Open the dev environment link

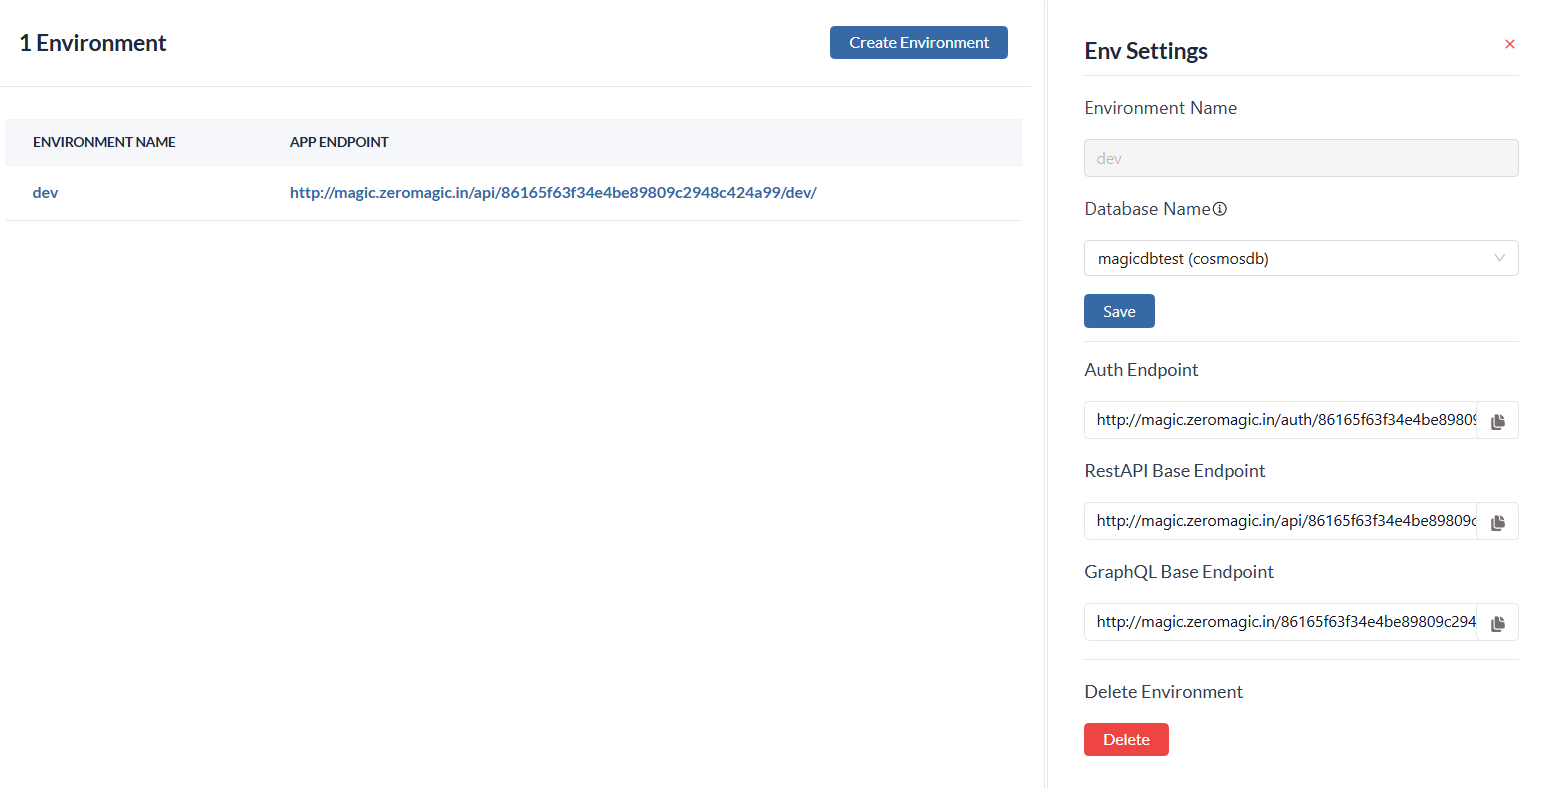pyautogui.click(x=45, y=192)
